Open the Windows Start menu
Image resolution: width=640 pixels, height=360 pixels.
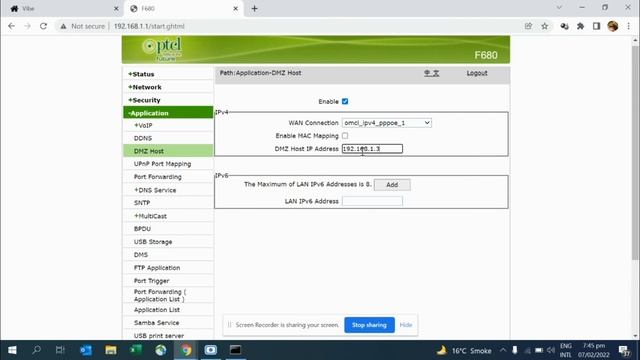(12, 350)
